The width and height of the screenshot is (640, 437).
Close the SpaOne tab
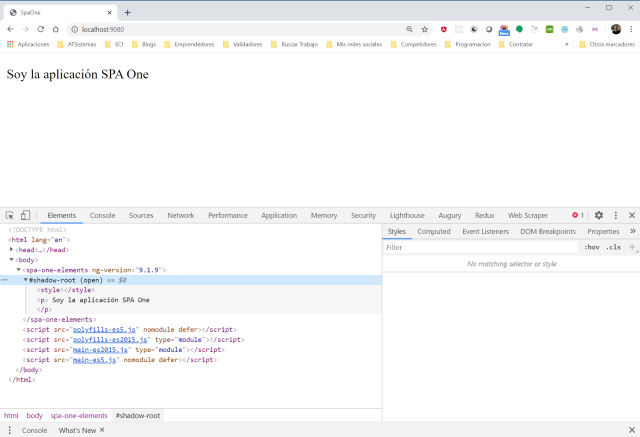[x=109, y=13]
